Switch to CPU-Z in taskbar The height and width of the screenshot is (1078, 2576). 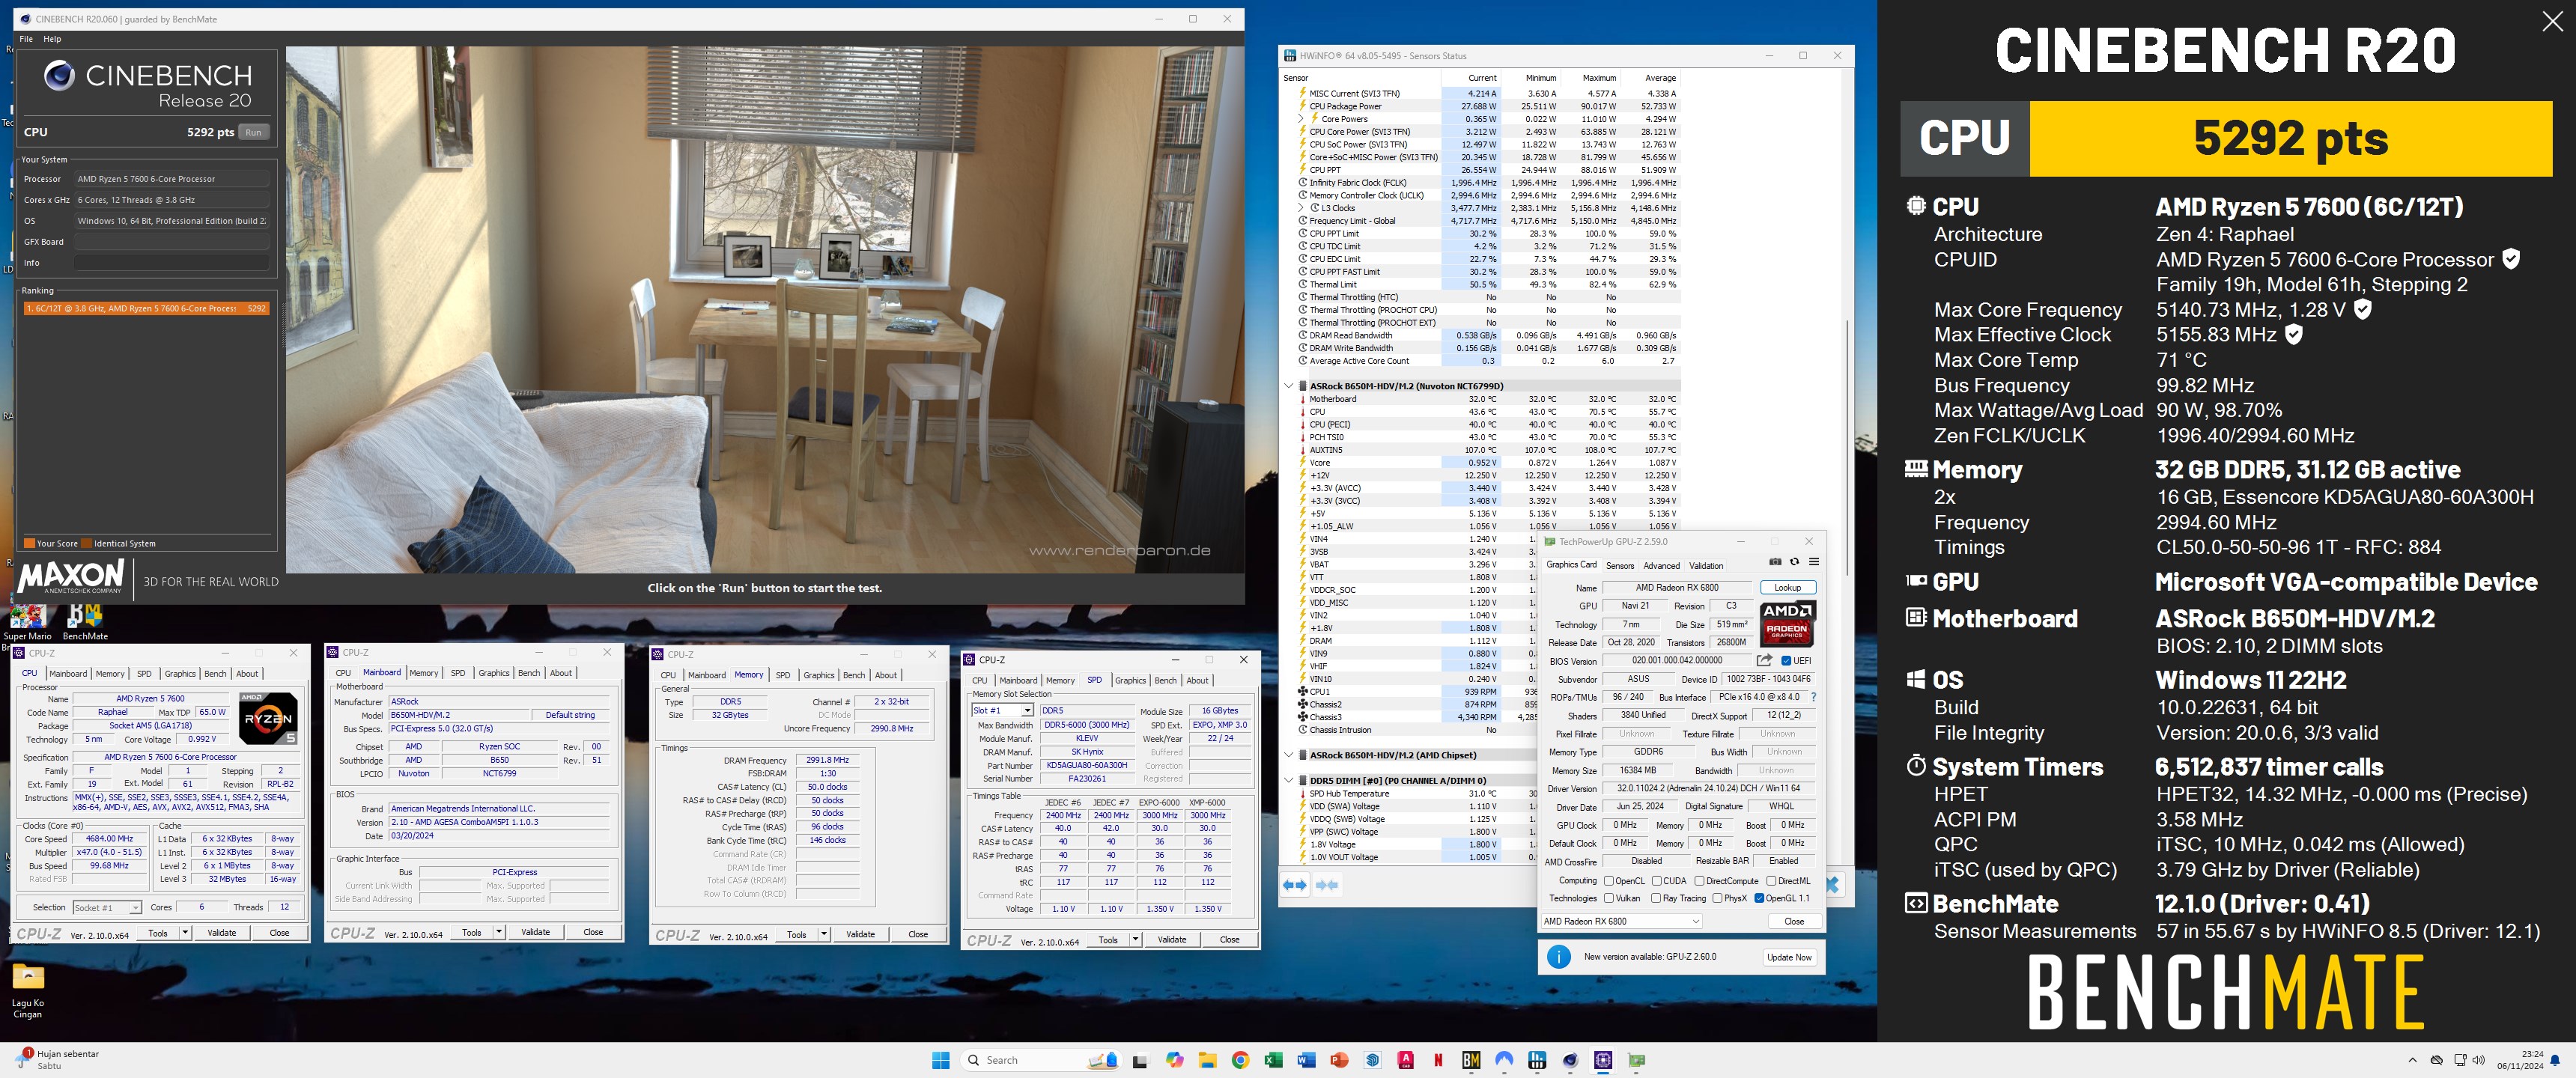(1603, 1060)
